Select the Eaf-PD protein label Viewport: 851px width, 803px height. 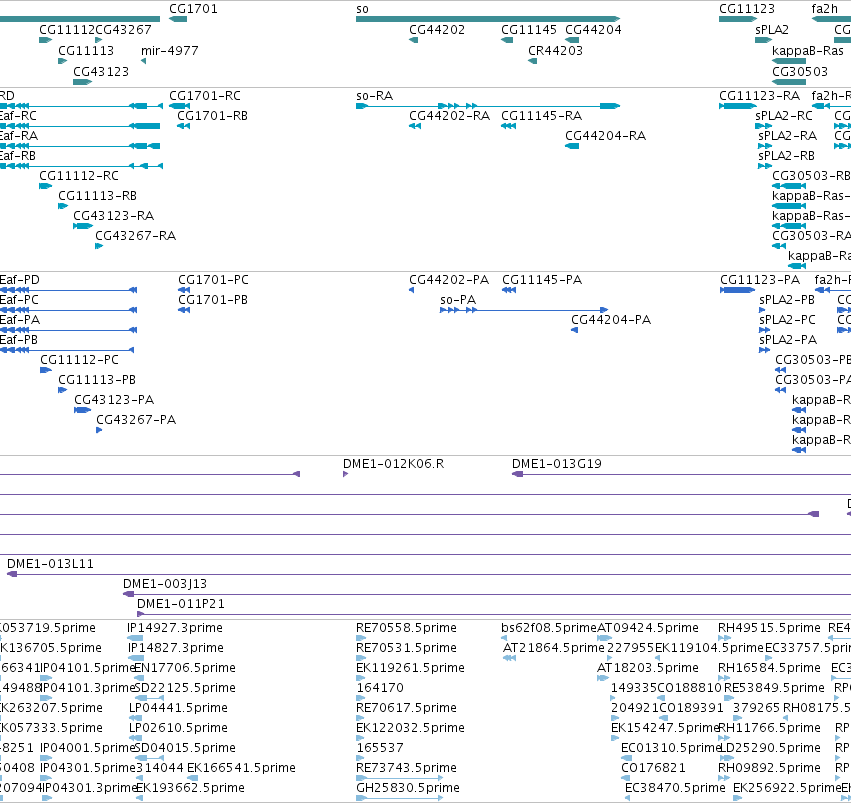[20, 281]
